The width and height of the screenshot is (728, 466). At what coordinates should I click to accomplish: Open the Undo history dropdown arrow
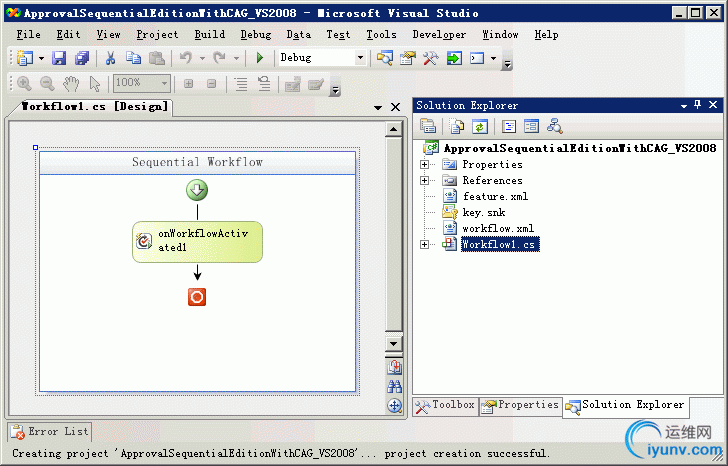(202, 58)
